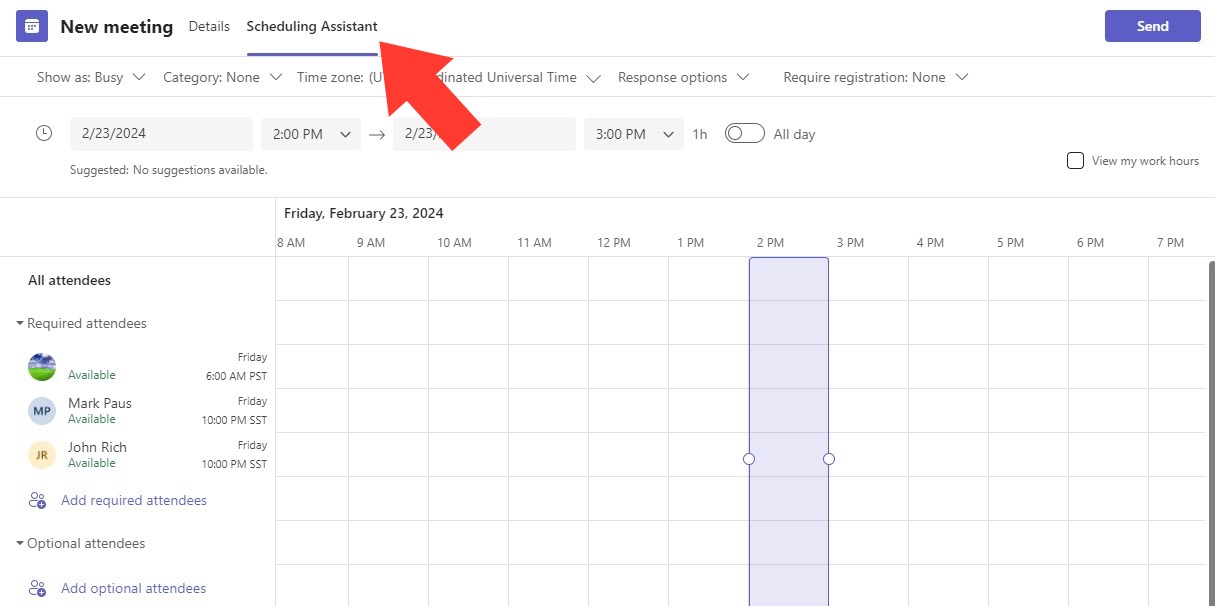Toggle the All day switch
The image size is (1215, 606).
(x=745, y=133)
